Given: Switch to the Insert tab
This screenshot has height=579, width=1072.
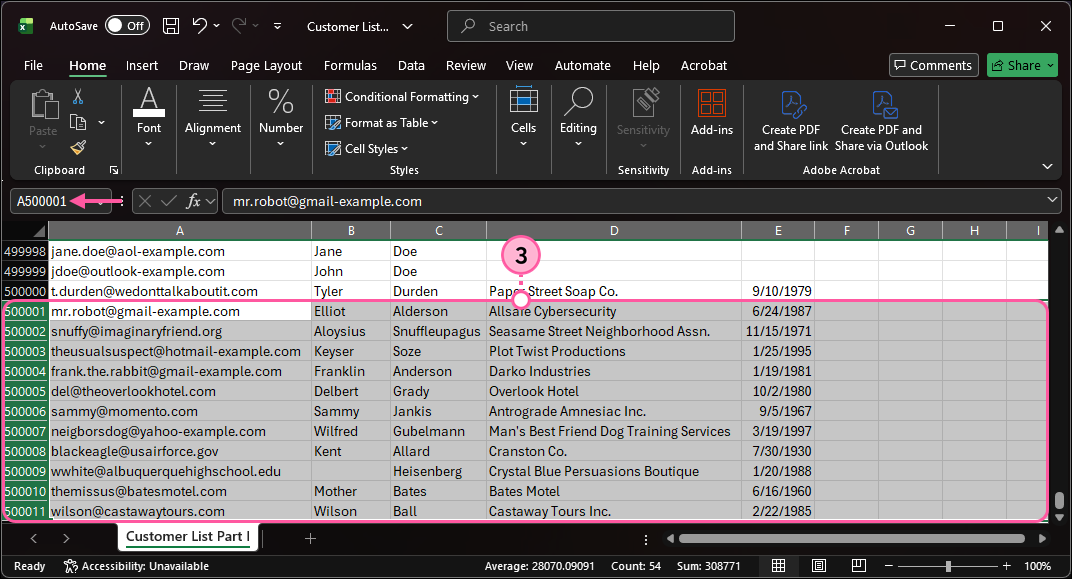Looking at the screenshot, I should coord(142,66).
